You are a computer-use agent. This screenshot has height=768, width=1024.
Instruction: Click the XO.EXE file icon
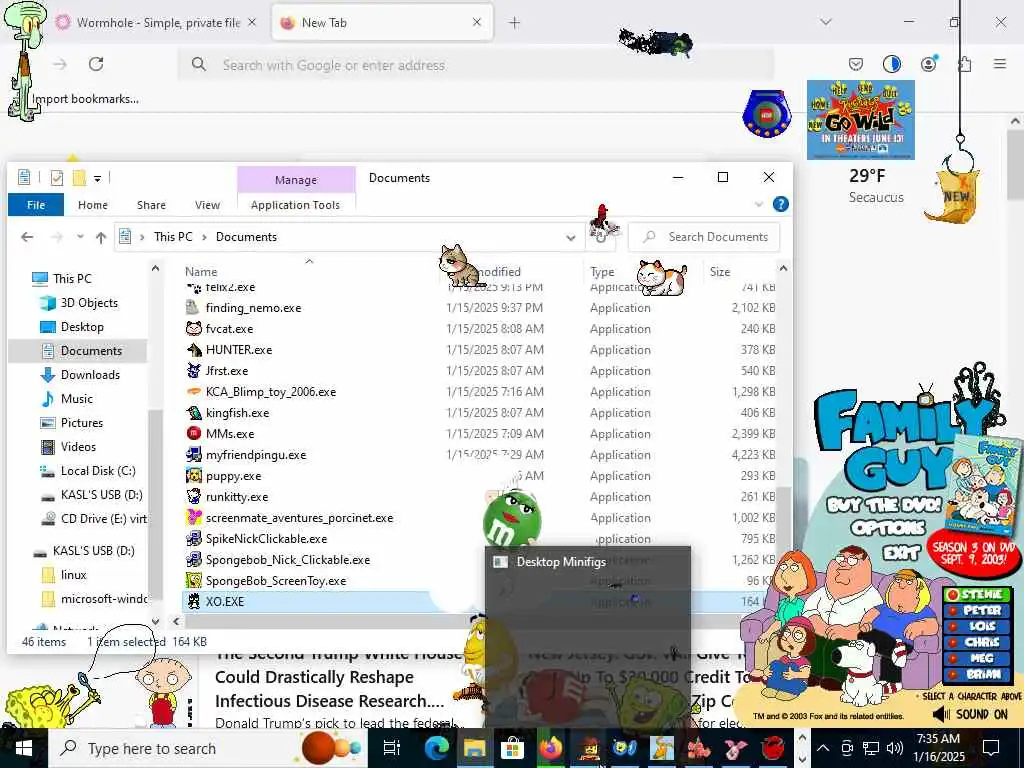click(193, 601)
